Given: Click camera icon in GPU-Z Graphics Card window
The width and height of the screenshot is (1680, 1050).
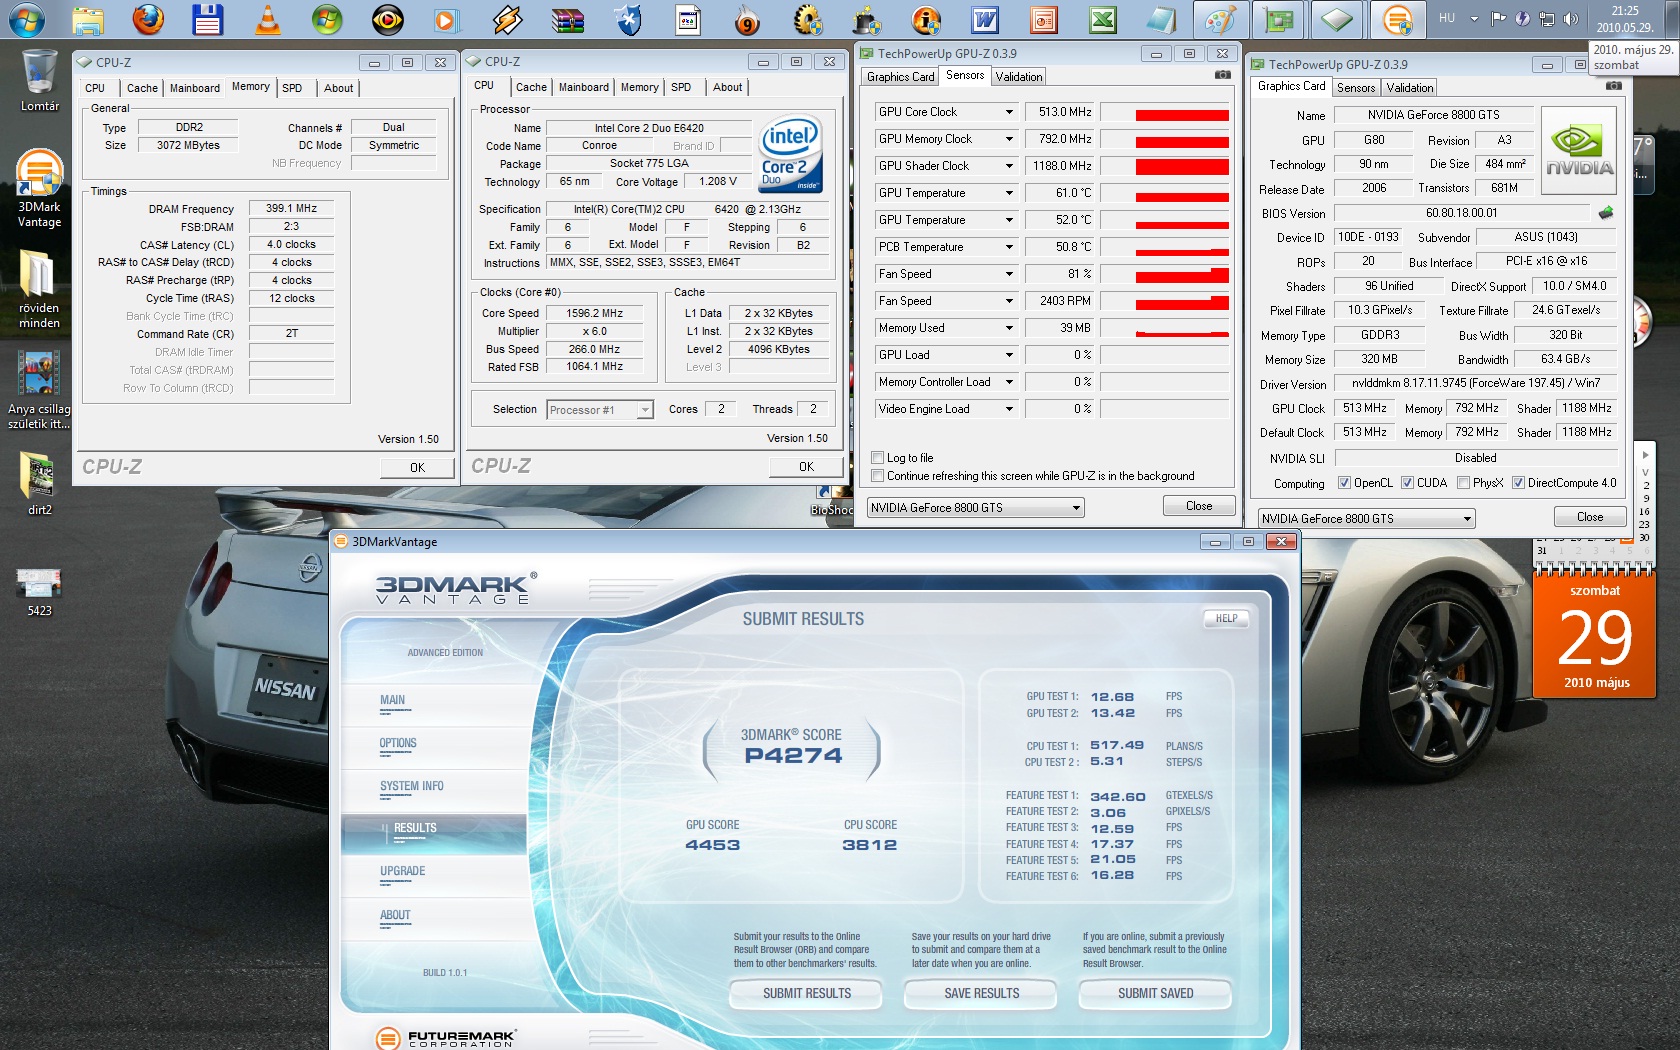Looking at the screenshot, I should 1613,86.
